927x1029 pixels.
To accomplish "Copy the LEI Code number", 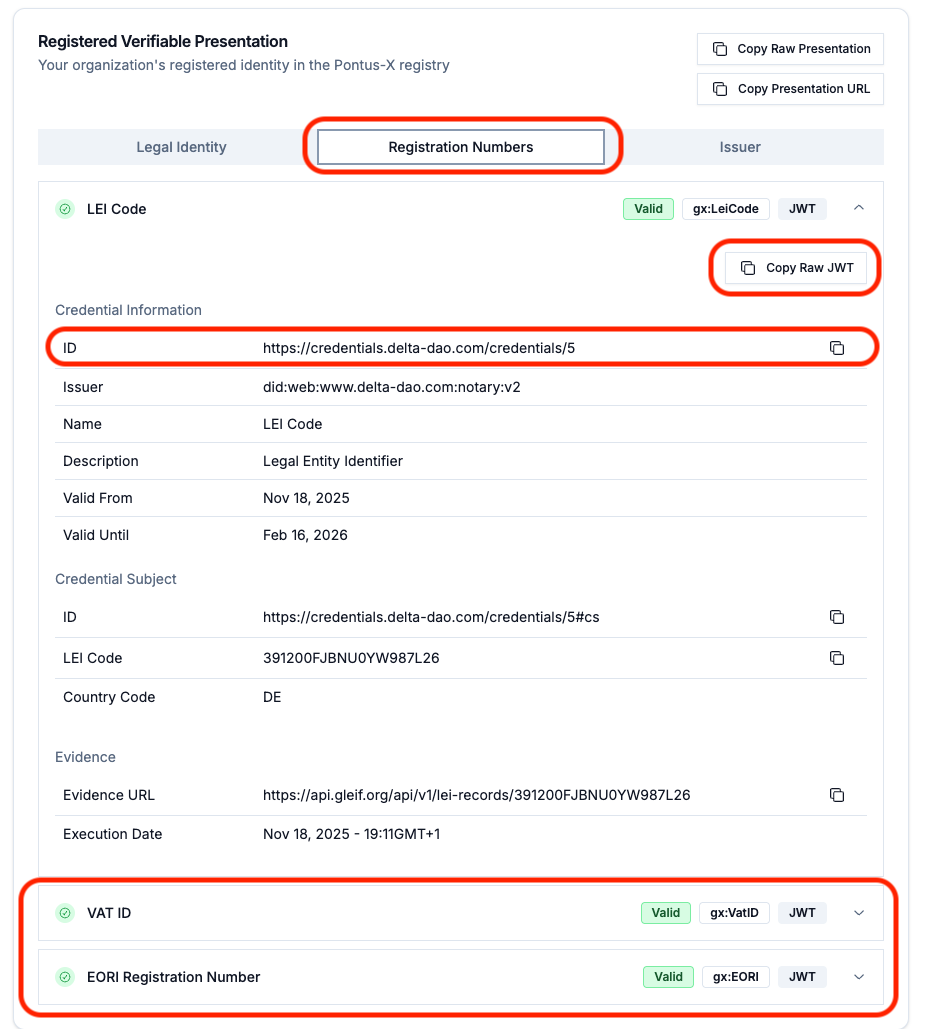I will pyautogui.click(x=837, y=658).
